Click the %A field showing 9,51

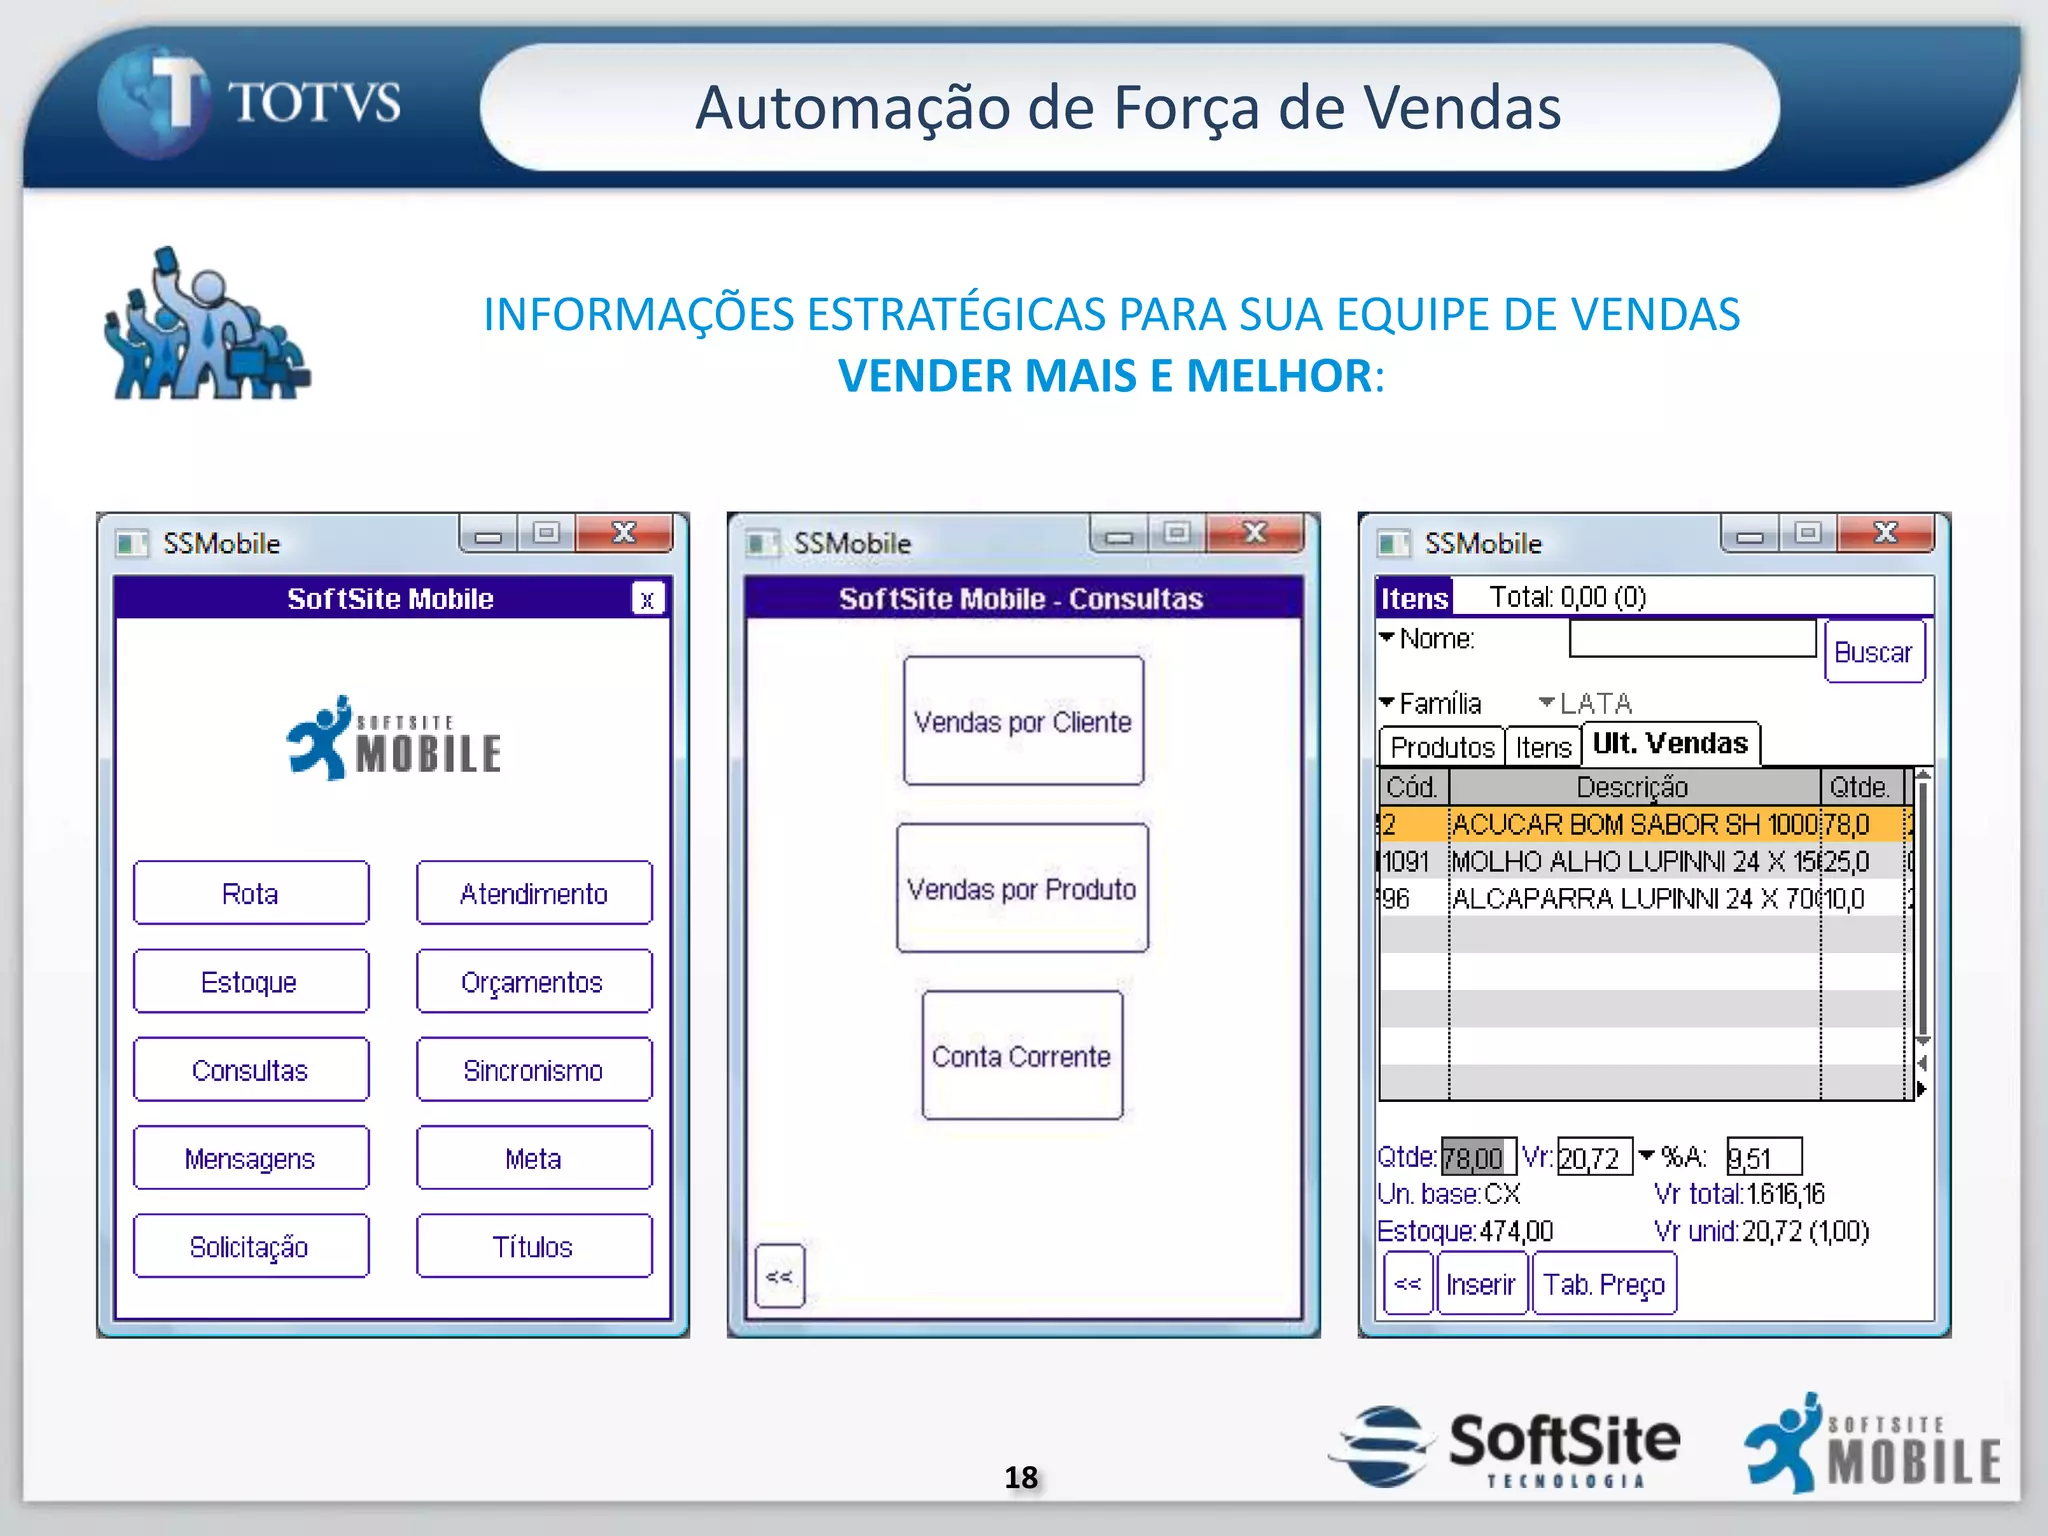(x=1764, y=1157)
